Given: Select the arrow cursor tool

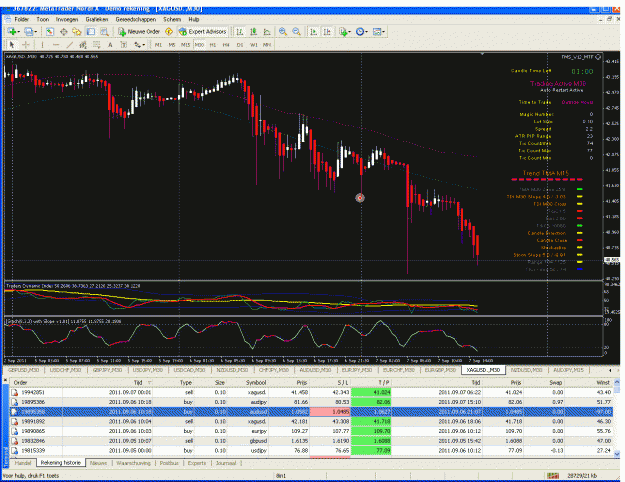Looking at the screenshot, I should point(12,45).
